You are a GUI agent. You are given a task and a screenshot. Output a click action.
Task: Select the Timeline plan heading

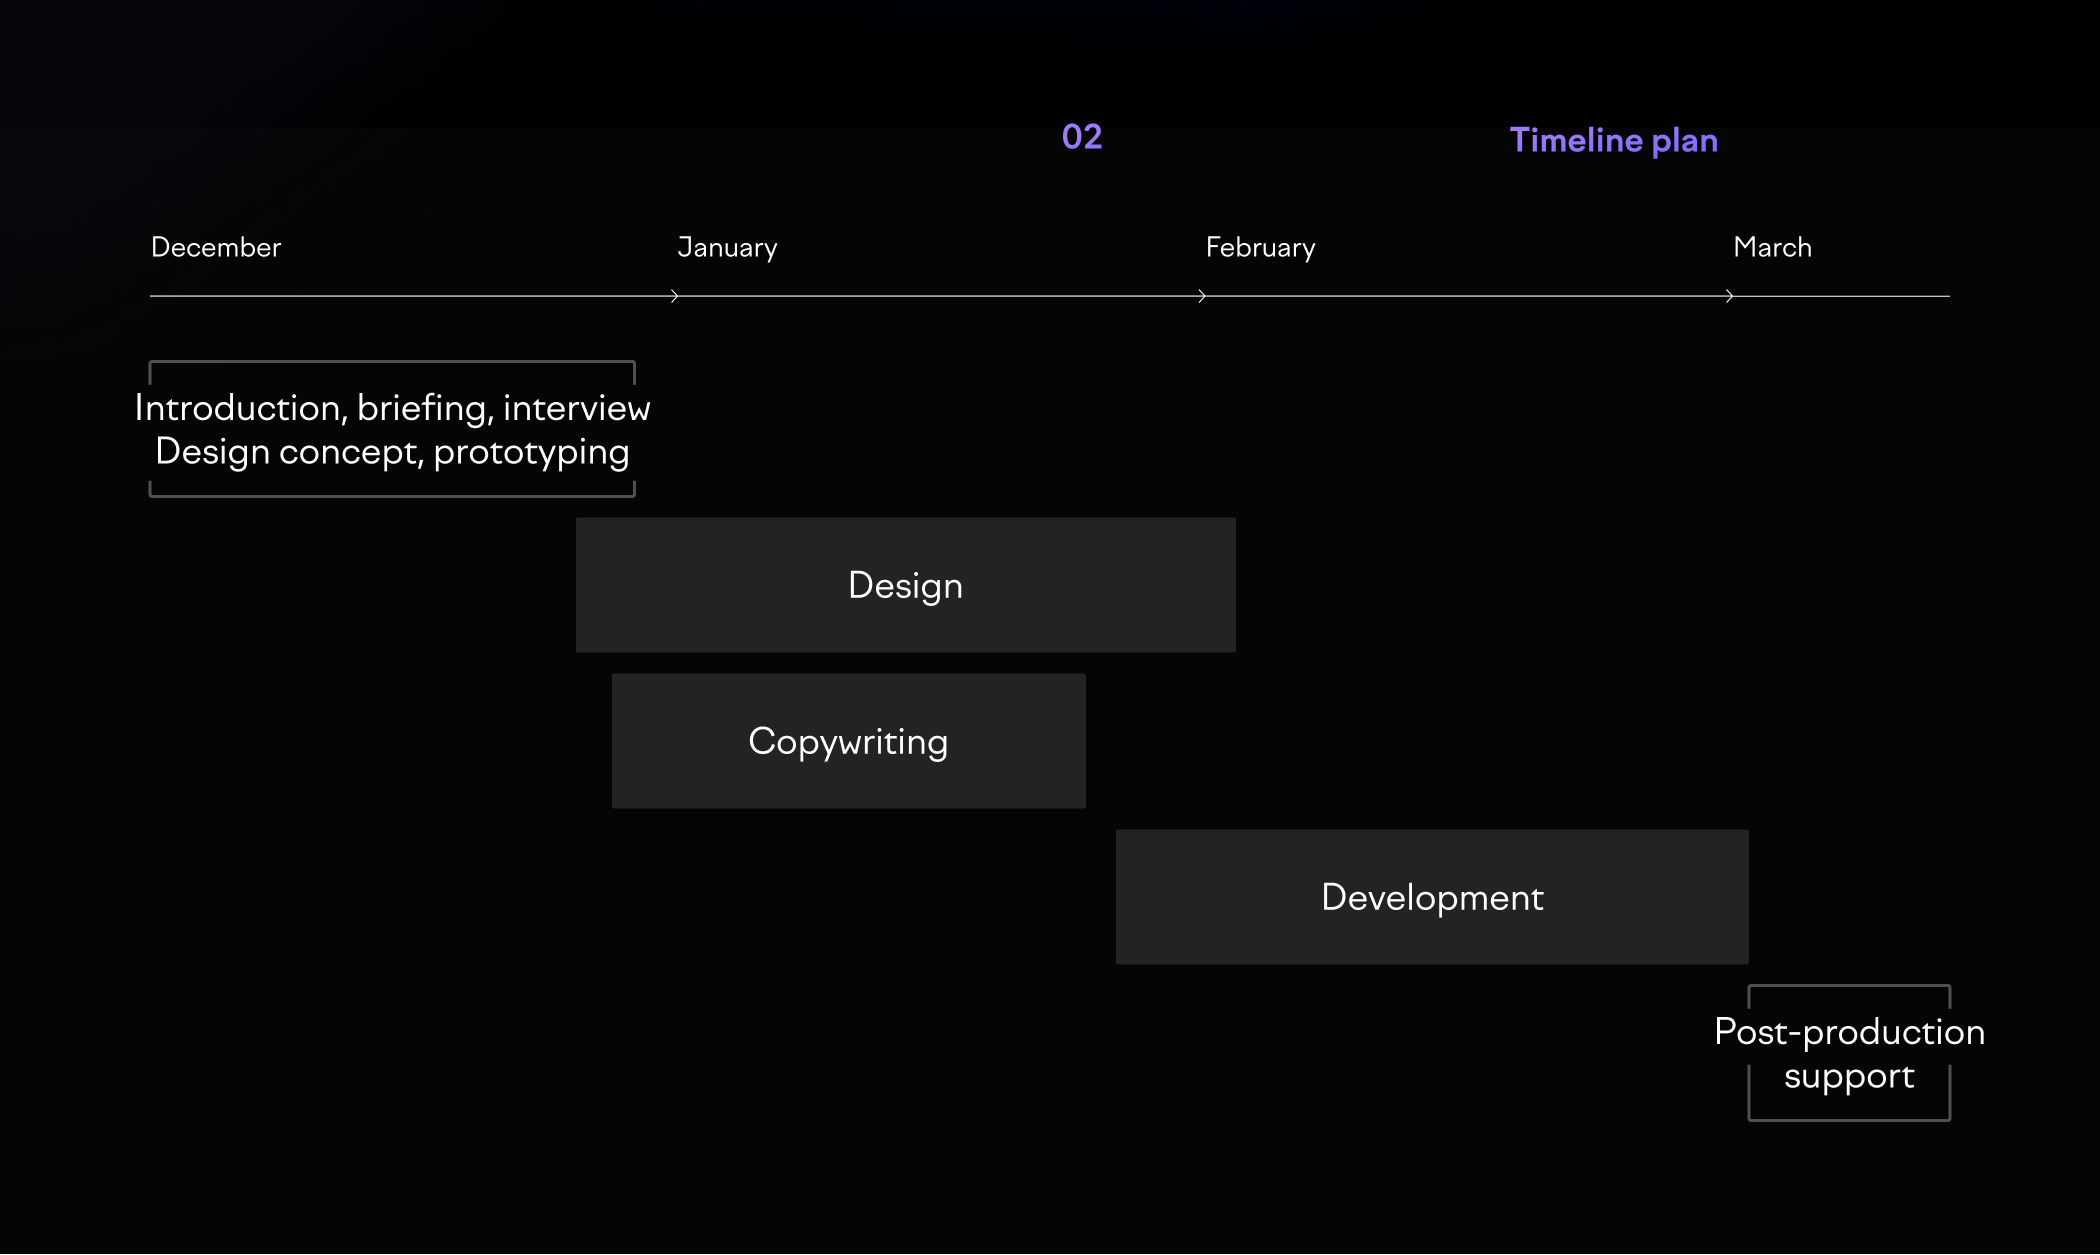click(1613, 140)
